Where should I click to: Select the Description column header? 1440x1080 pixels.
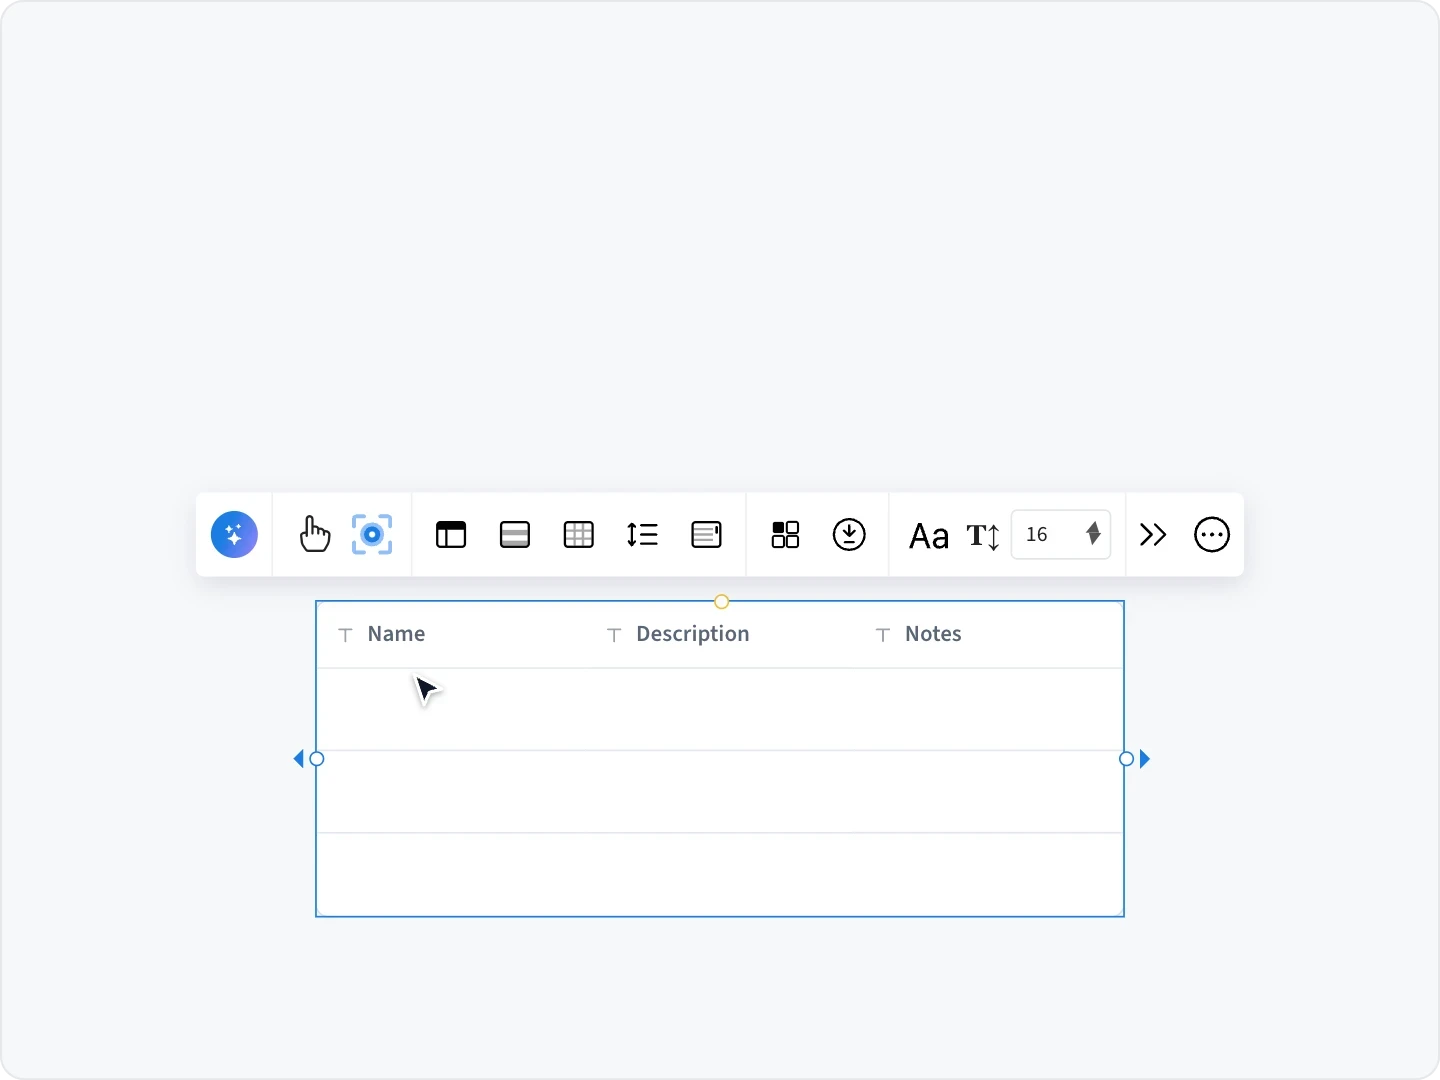tap(692, 634)
